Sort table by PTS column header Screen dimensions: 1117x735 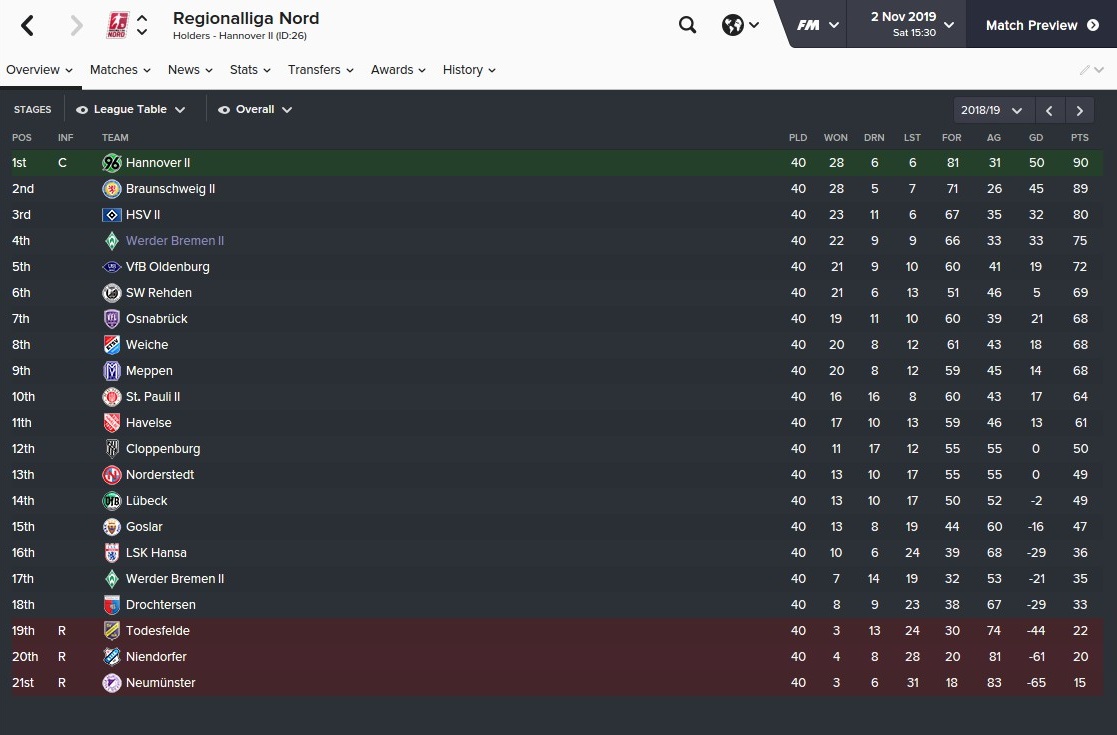[x=1079, y=137]
